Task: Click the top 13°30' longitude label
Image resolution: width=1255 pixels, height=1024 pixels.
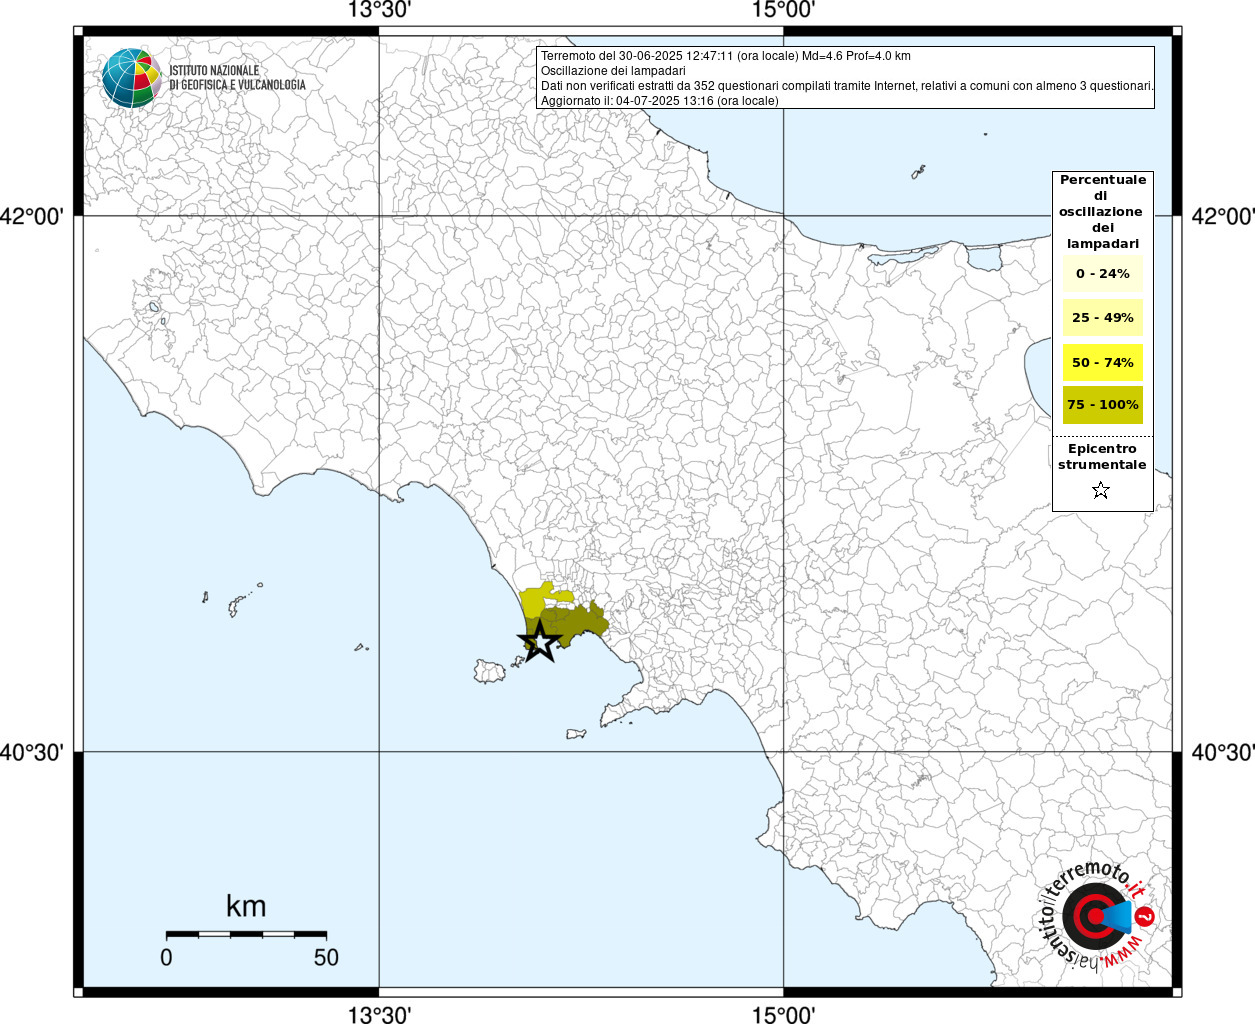Action: click(379, 11)
